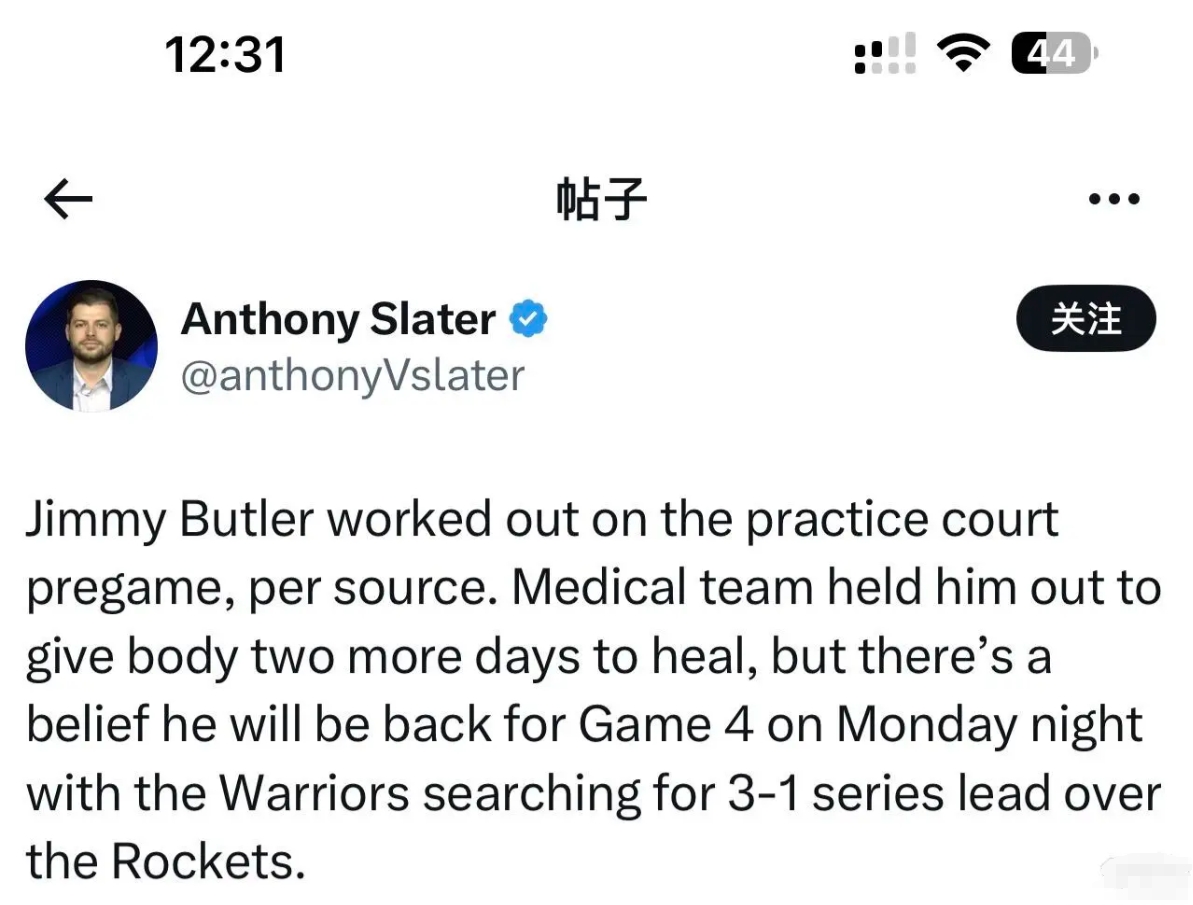Open the @anthonyVslater handle
Screen dimensions: 1193x905
point(352,376)
